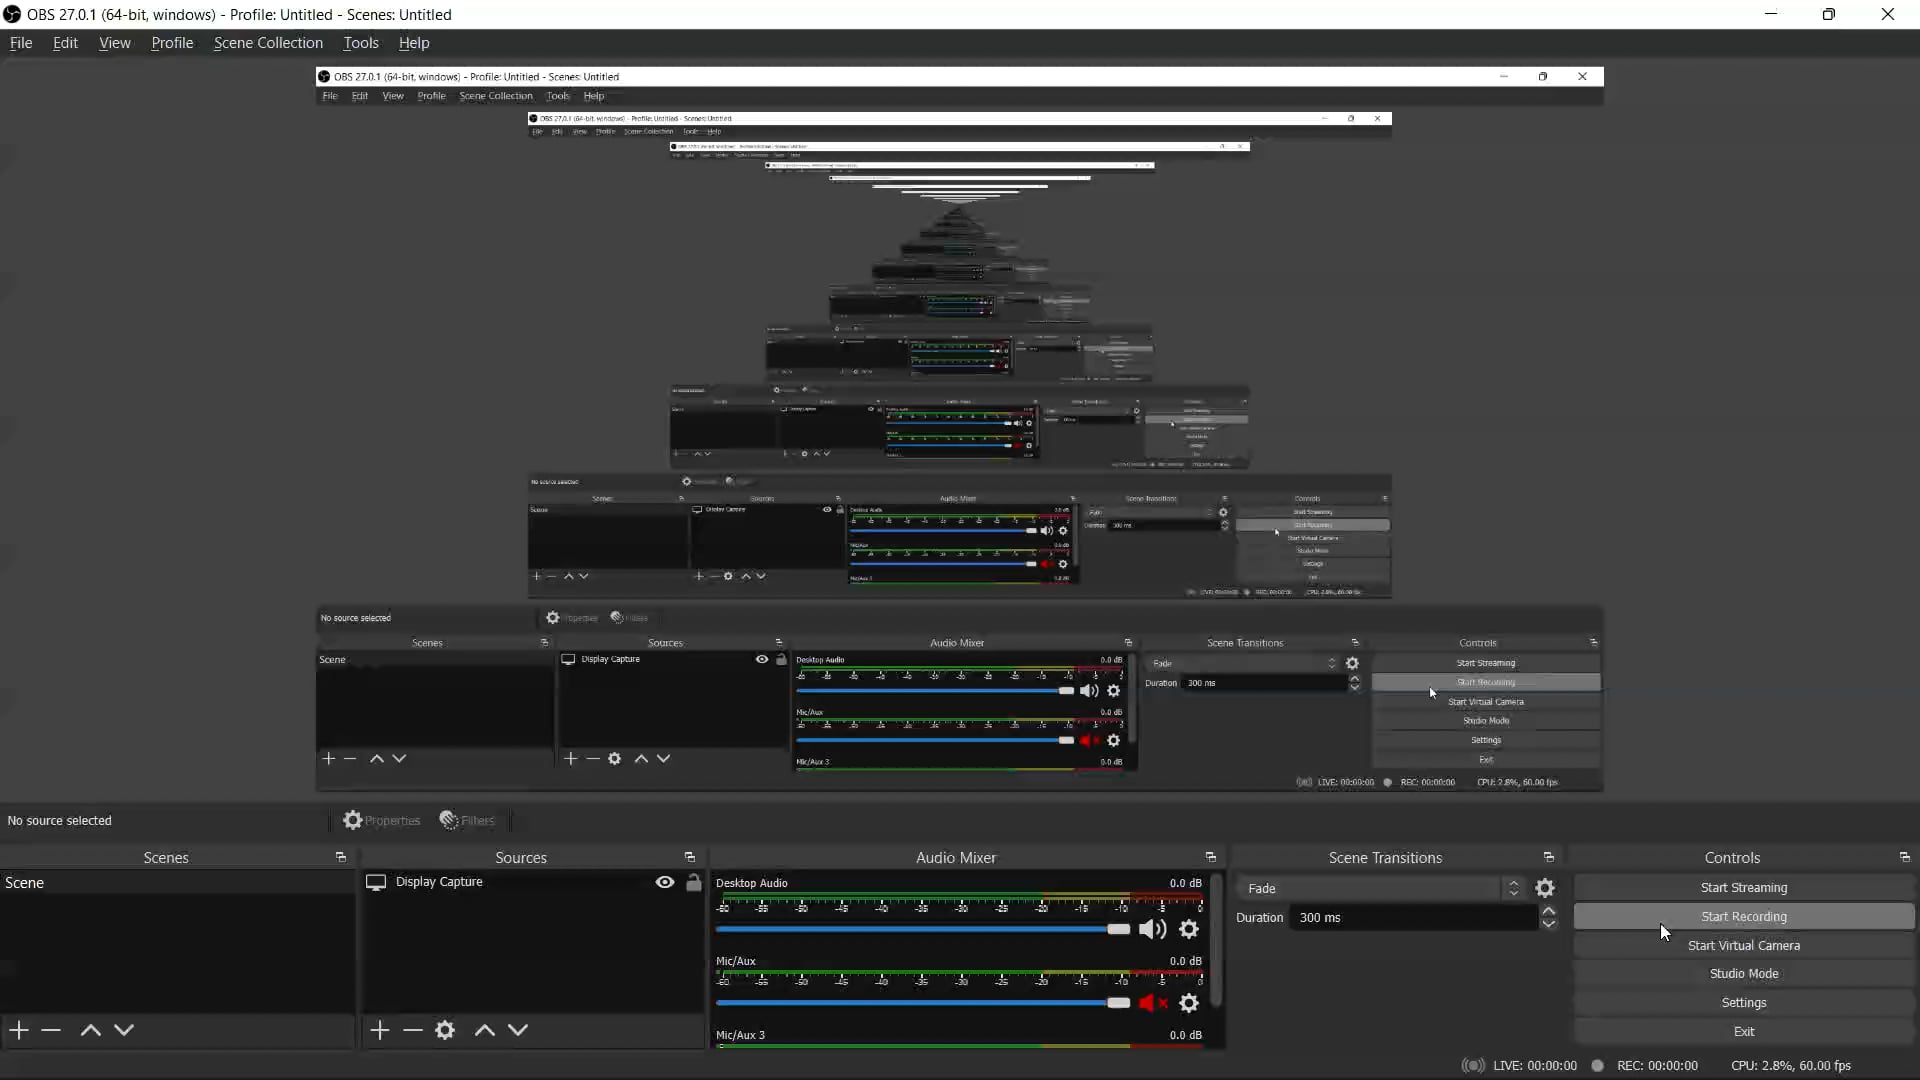Open Desktop Audio settings gear
The width and height of the screenshot is (1920, 1080).
click(1189, 929)
